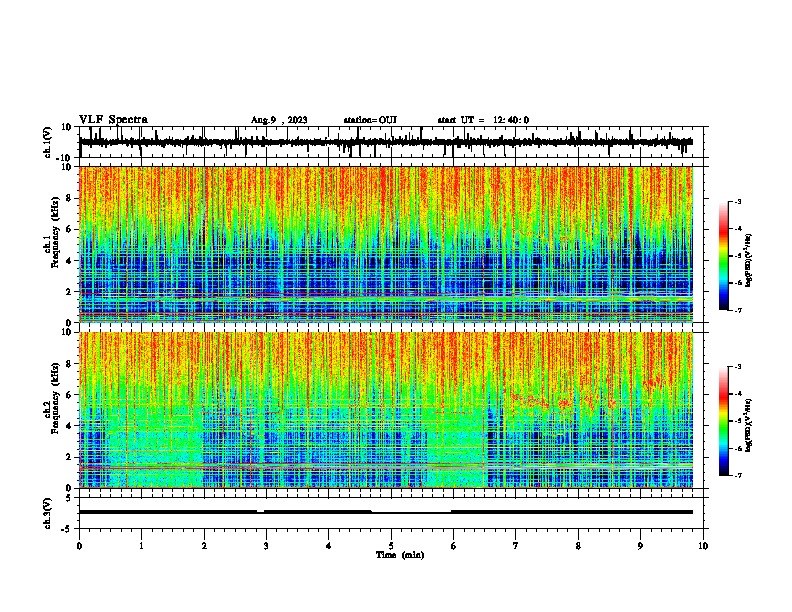
Task: Click the "-3" label on ch.1 colorbar
Action: pos(738,202)
